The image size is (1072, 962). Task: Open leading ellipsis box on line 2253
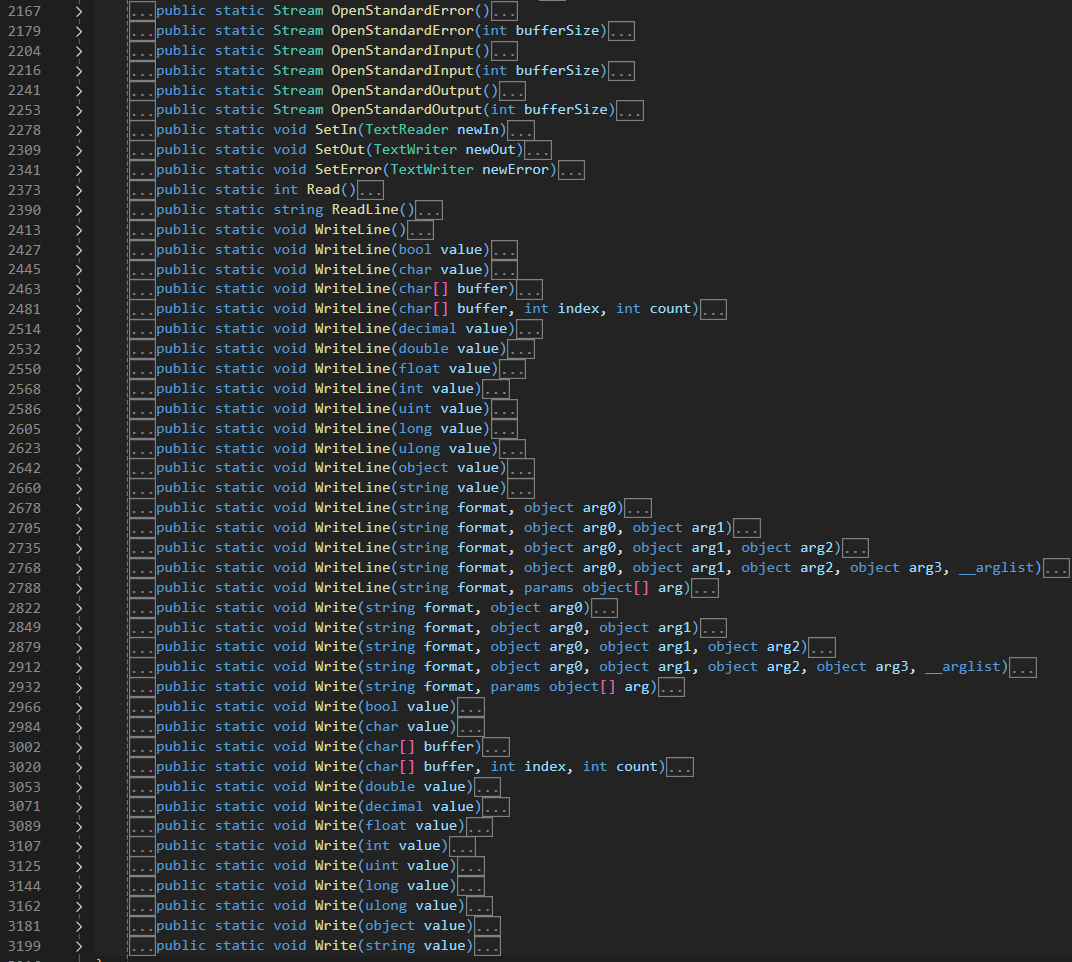tap(142, 111)
